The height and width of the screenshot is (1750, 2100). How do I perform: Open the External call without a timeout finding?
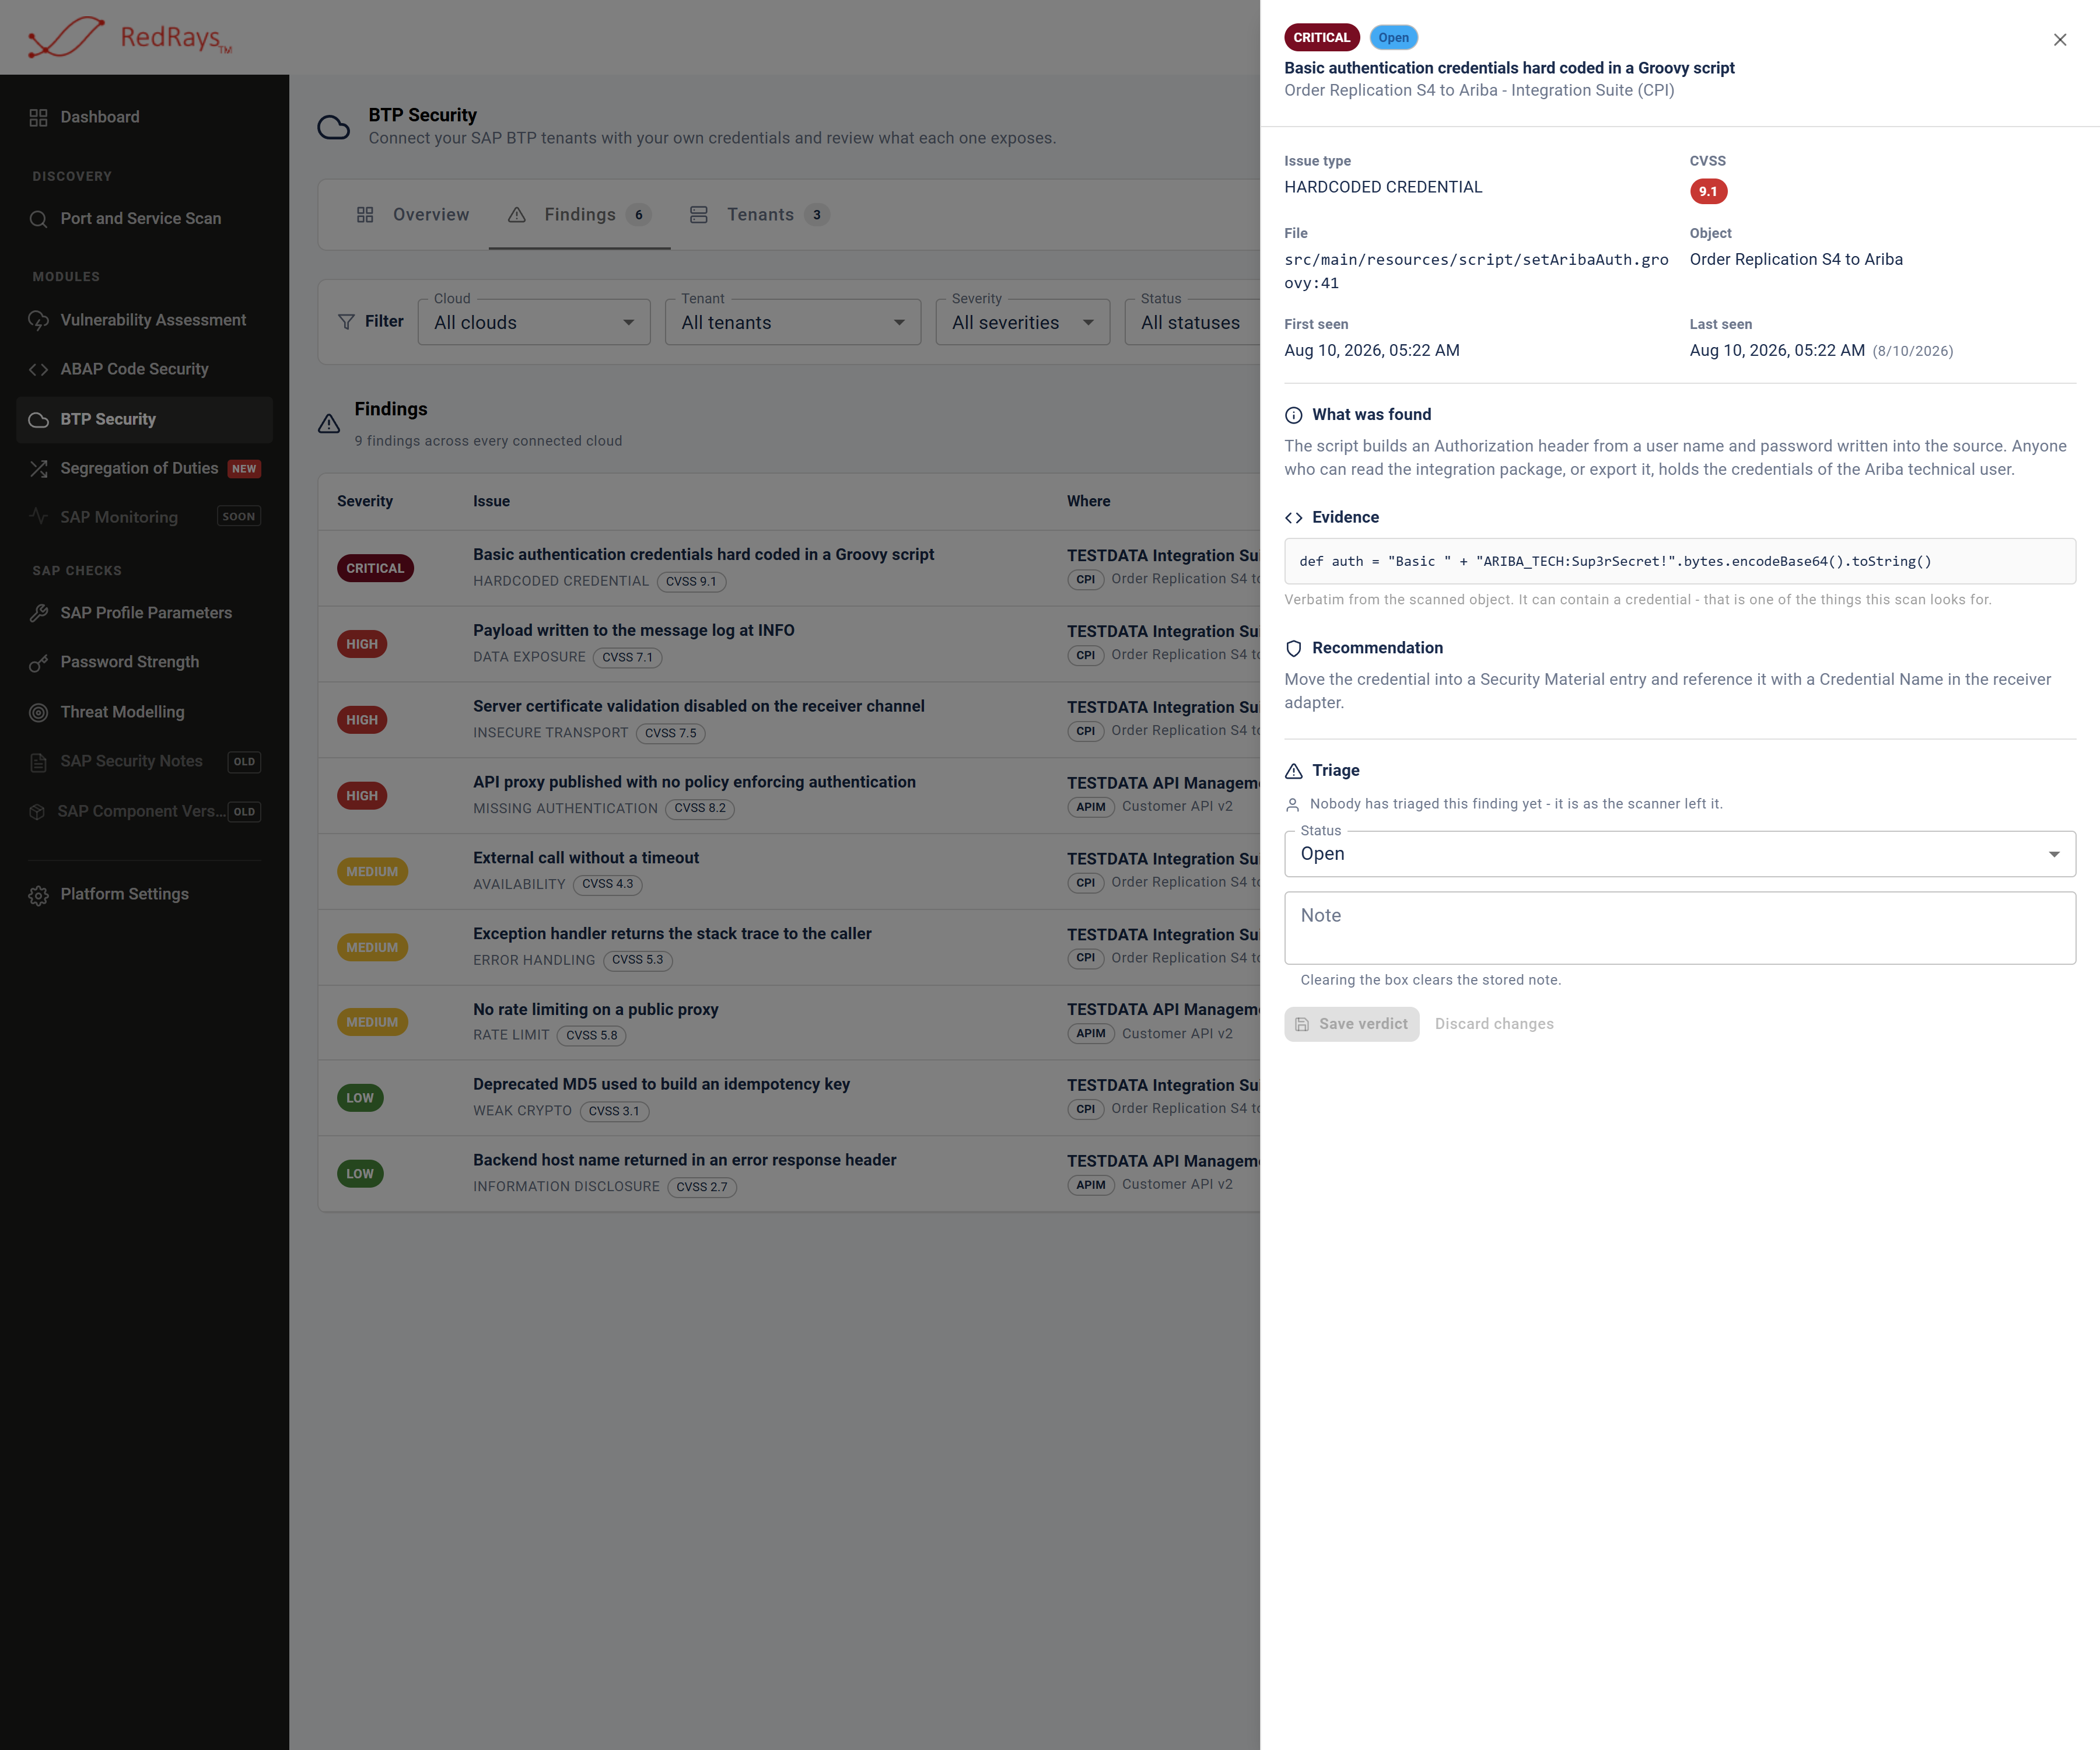[x=789, y=872]
